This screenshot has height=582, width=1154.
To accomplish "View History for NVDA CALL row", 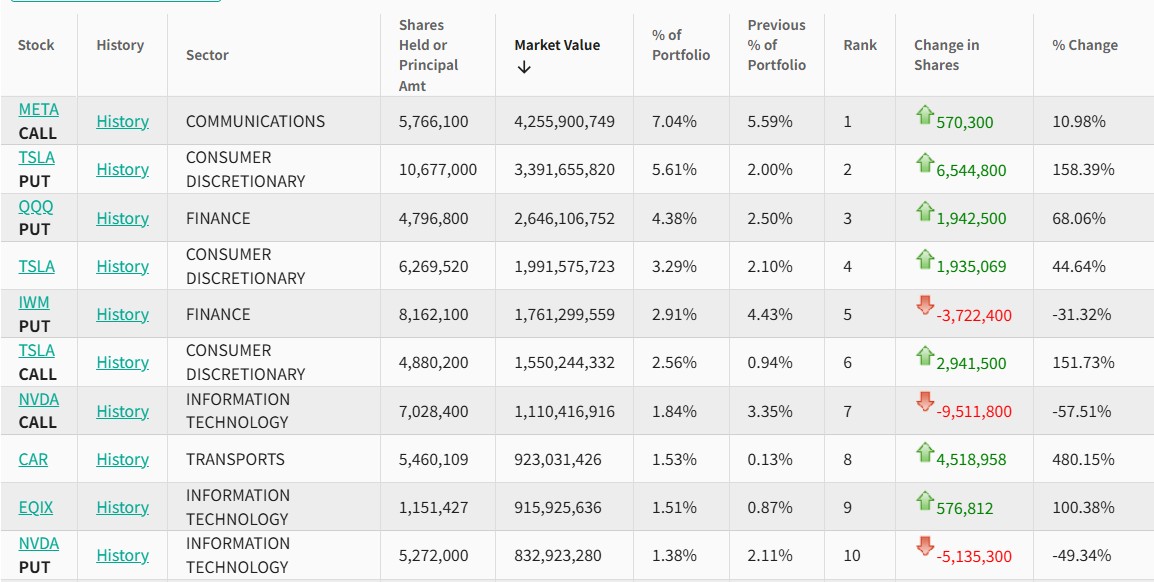I will (122, 411).
